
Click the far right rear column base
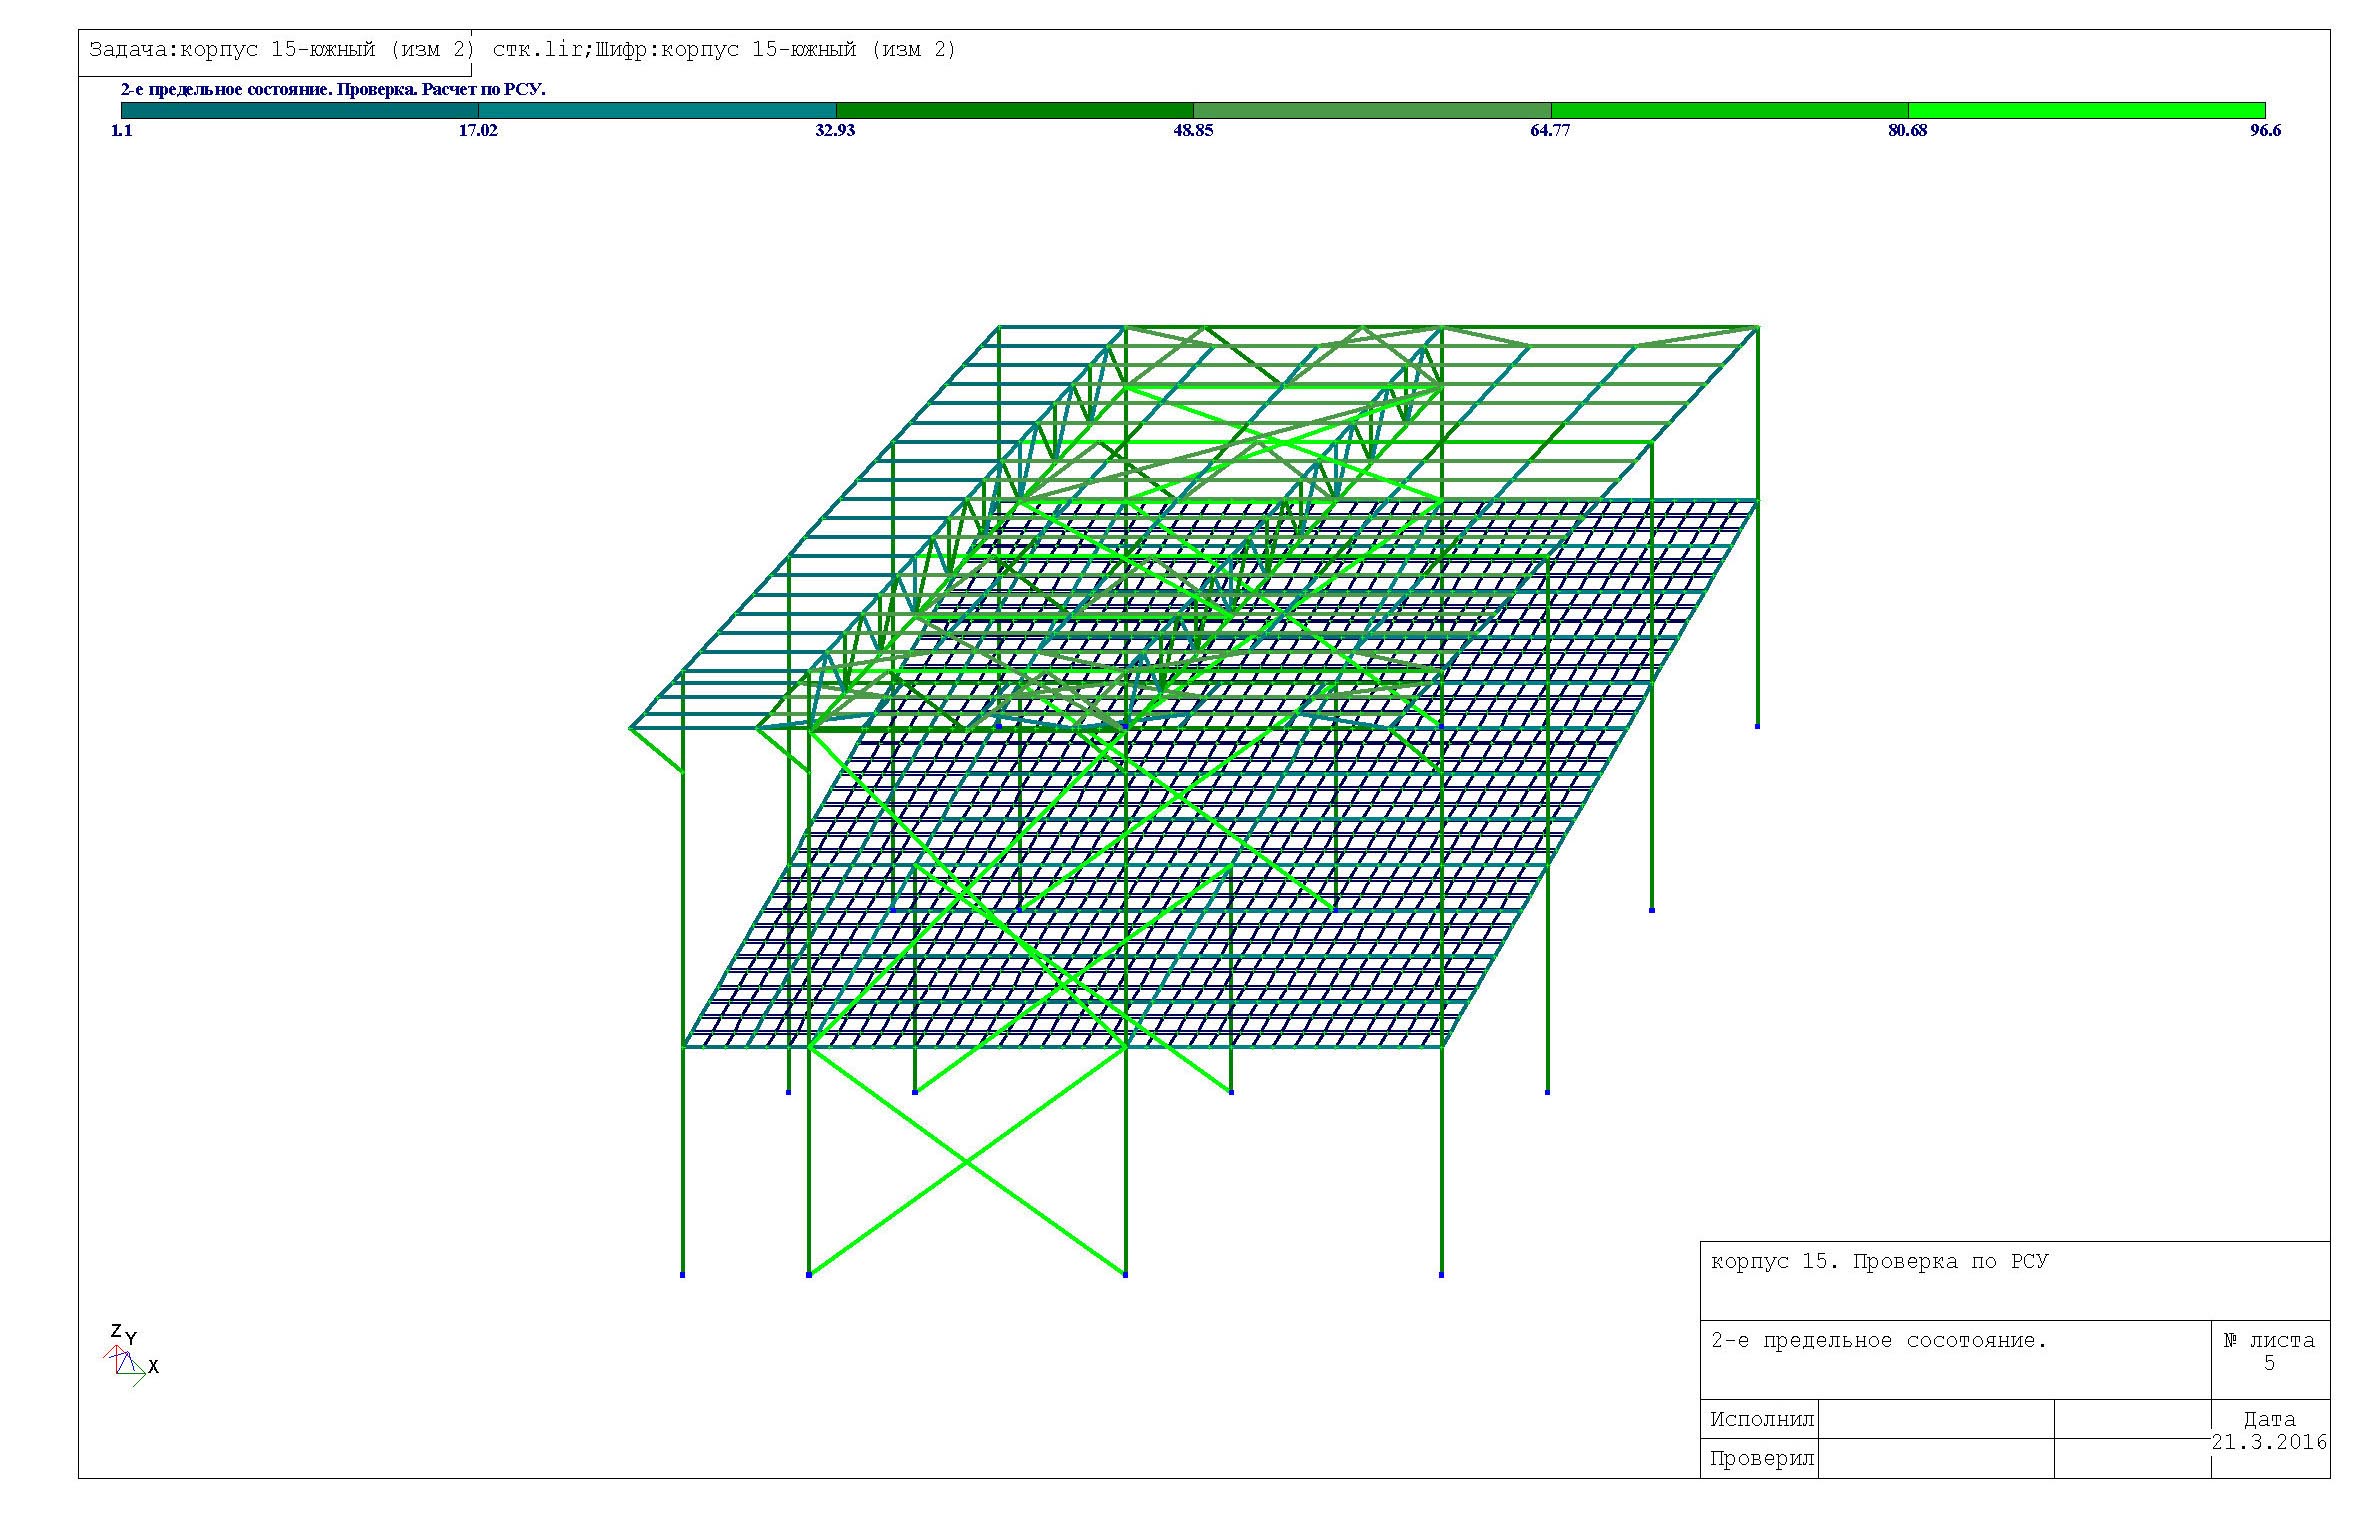pyautogui.click(x=1757, y=726)
